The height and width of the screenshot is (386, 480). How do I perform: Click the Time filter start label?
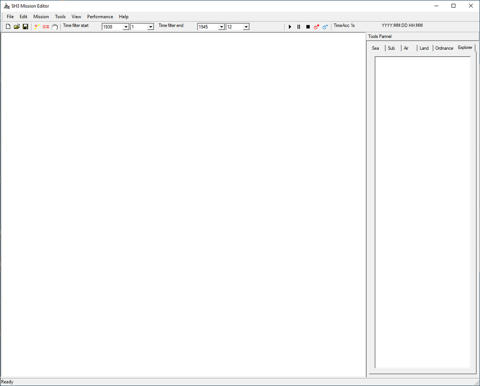click(x=76, y=25)
